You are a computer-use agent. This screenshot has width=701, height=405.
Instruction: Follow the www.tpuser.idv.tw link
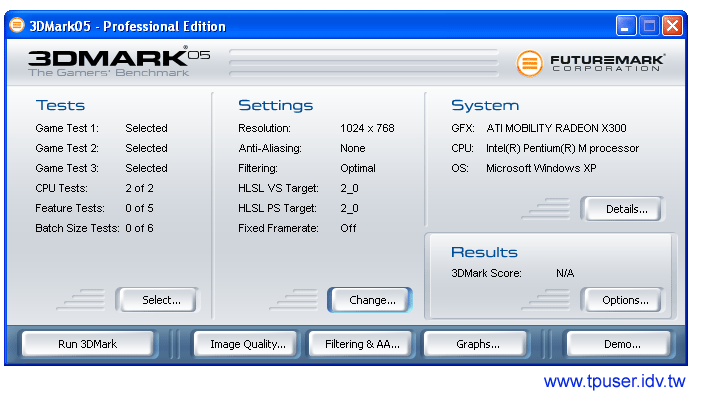[x=614, y=382]
